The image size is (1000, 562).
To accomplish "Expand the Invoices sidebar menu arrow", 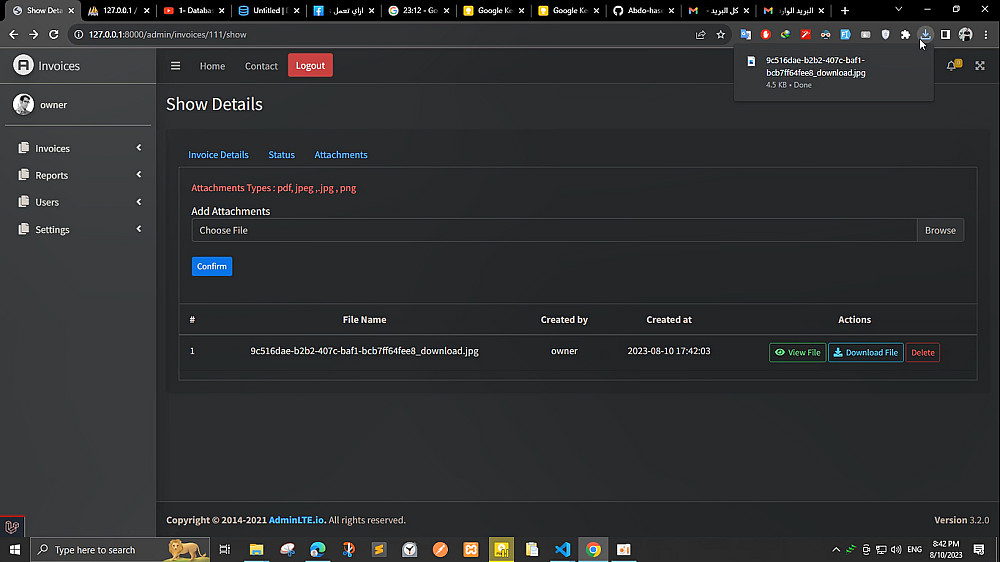I will pos(138,148).
